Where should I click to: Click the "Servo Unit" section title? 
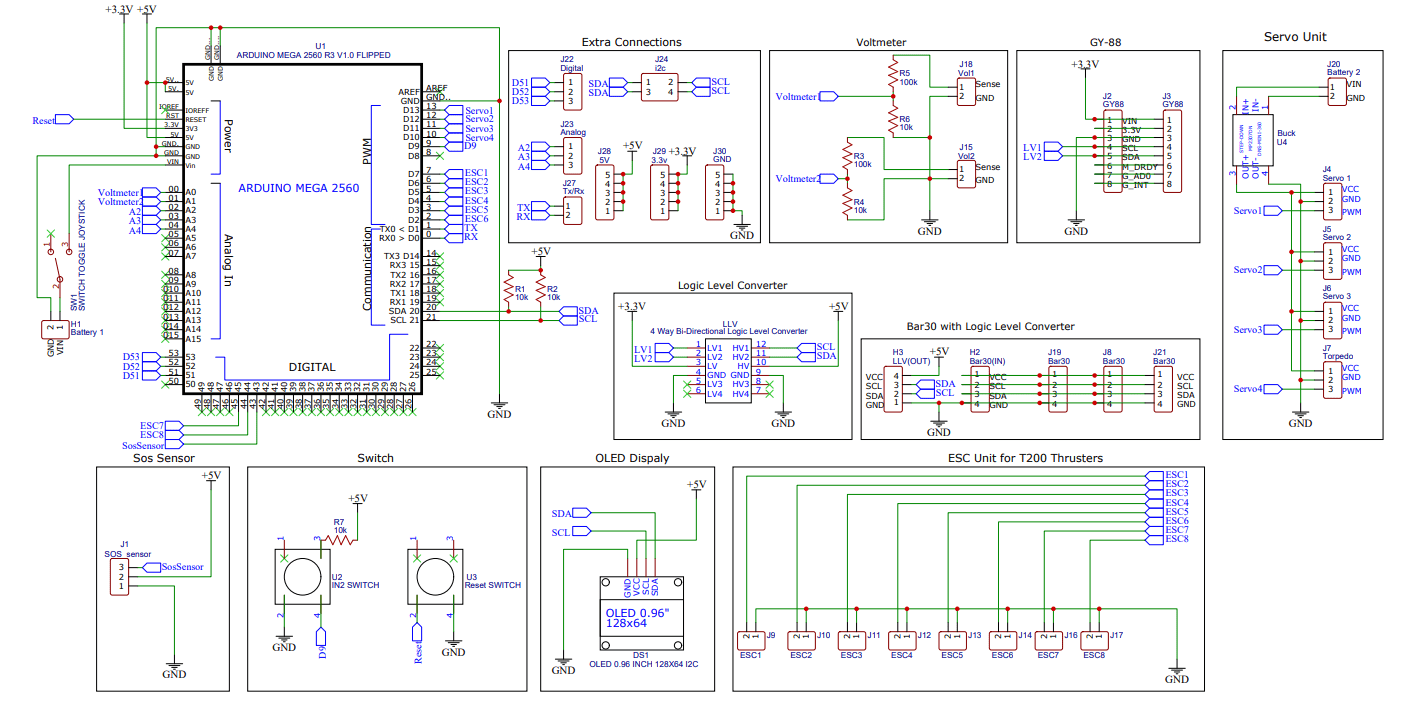1295,36
